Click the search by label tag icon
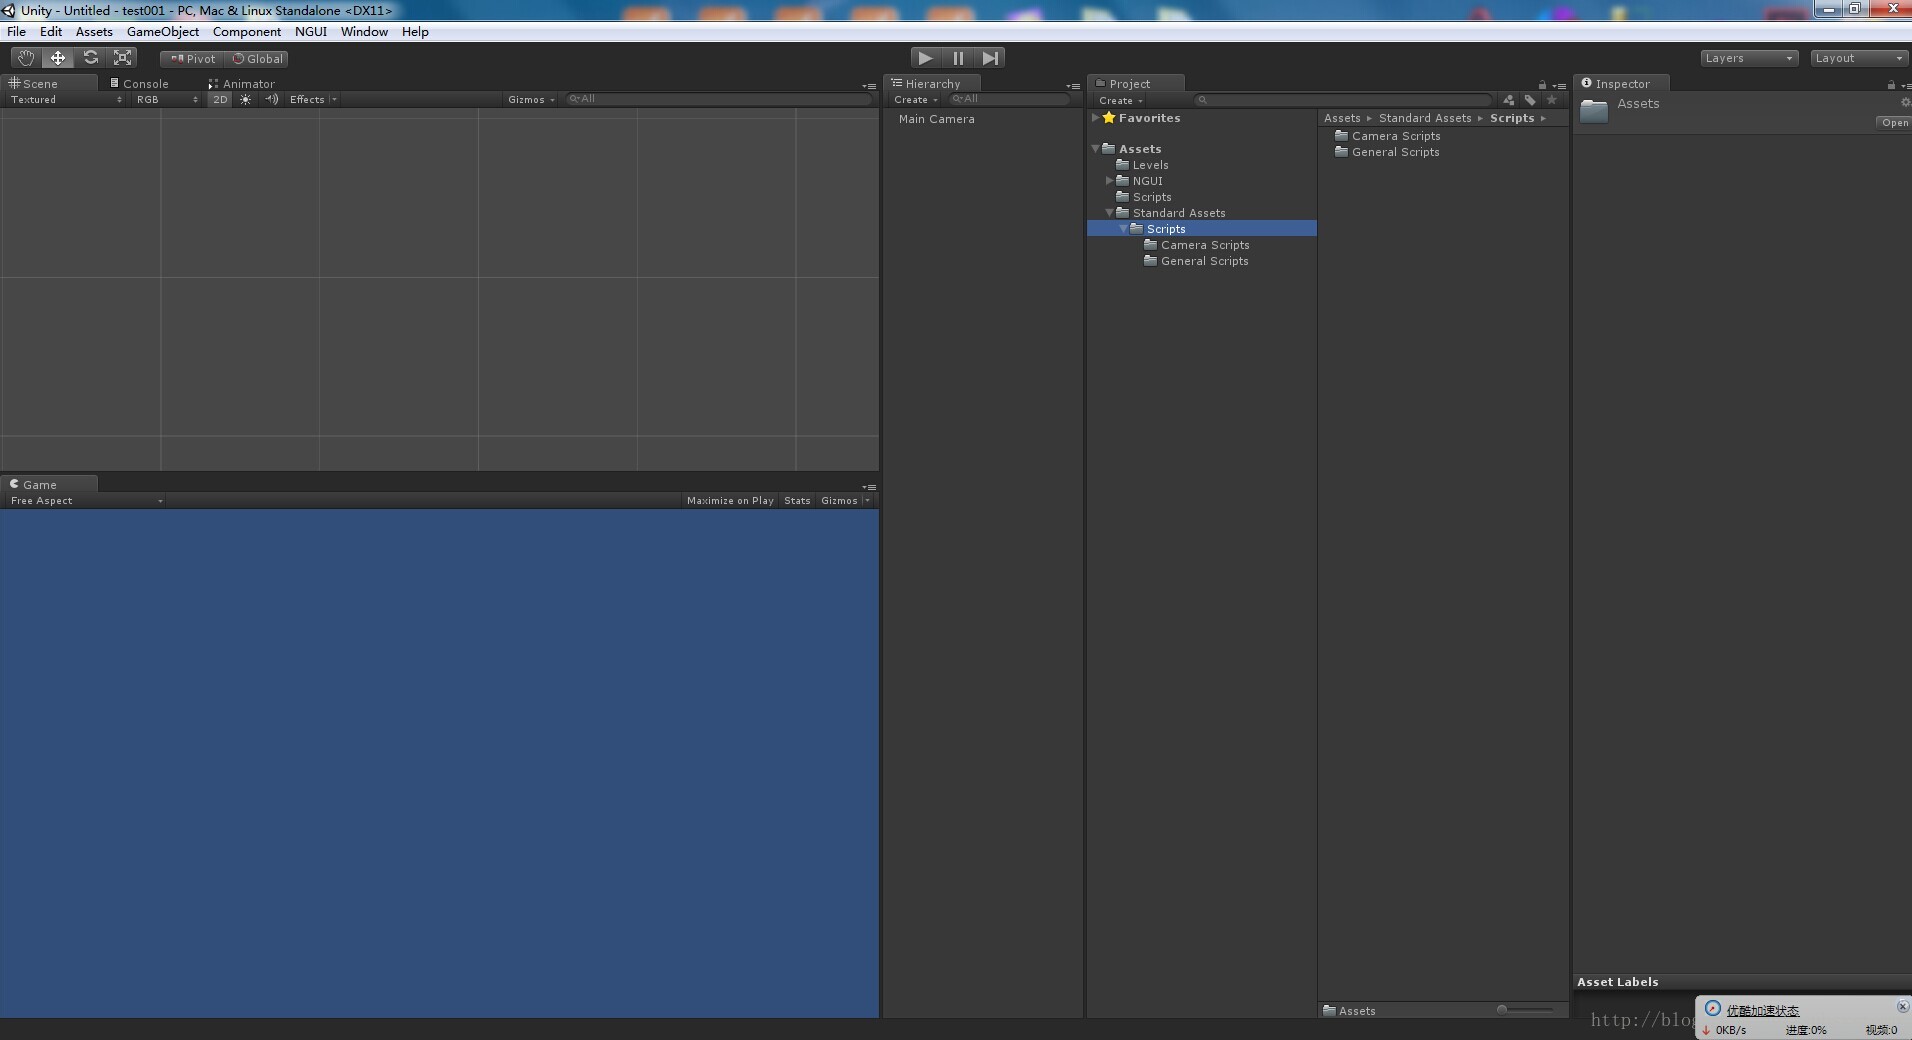The height and width of the screenshot is (1040, 1912). point(1530,100)
